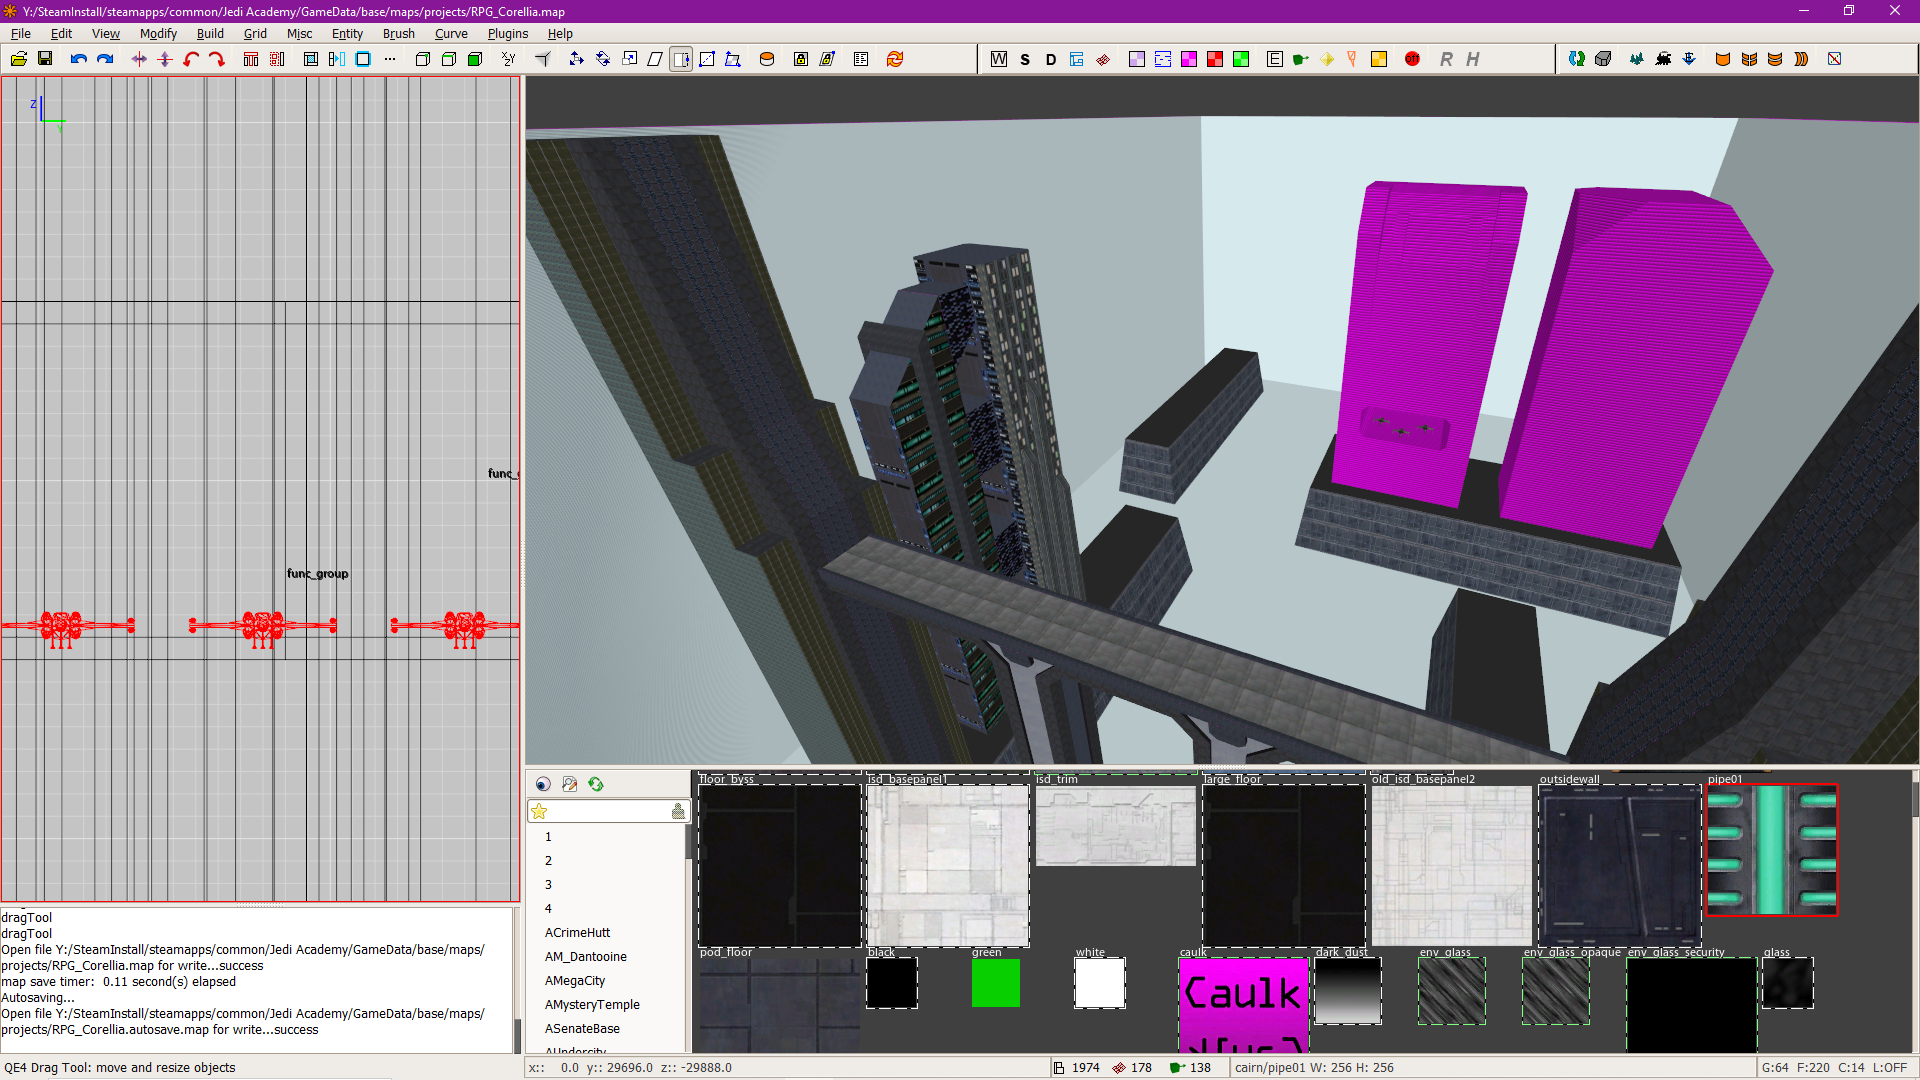This screenshot has height=1080, width=1920.
Task: Click the console log scrollbar
Action: (x=517, y=980)
